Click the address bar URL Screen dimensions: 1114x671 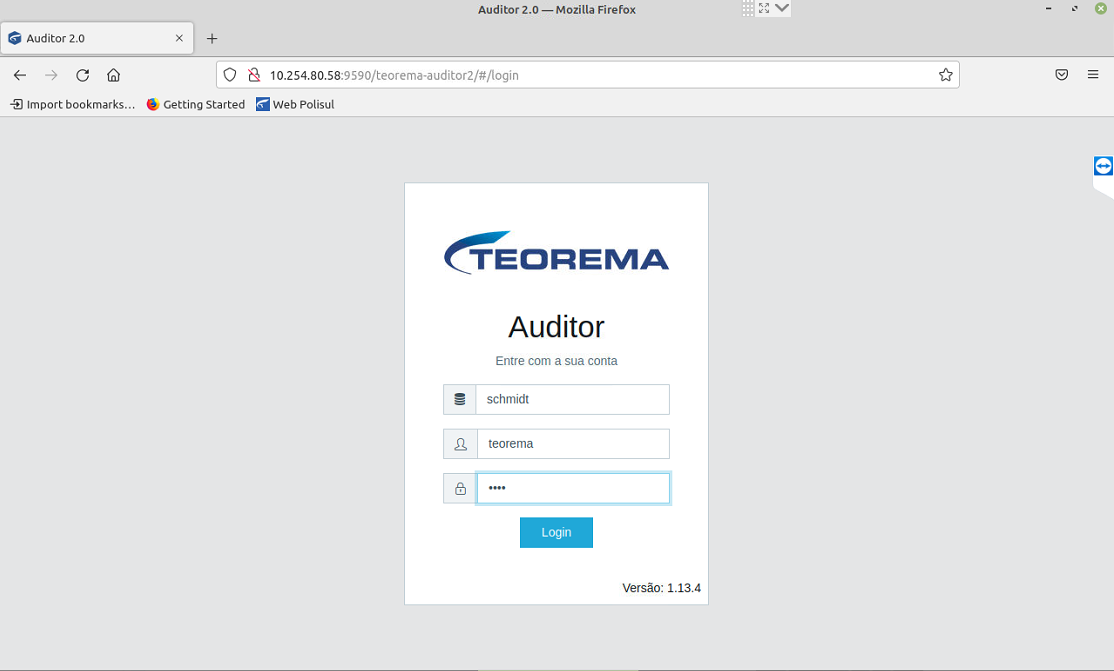(x=394, y=75)
